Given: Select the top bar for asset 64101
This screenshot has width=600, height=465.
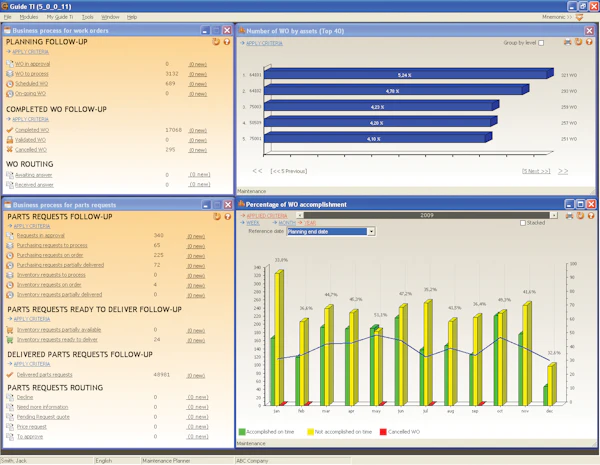Looking at the screenshot, I should [408, 74].
